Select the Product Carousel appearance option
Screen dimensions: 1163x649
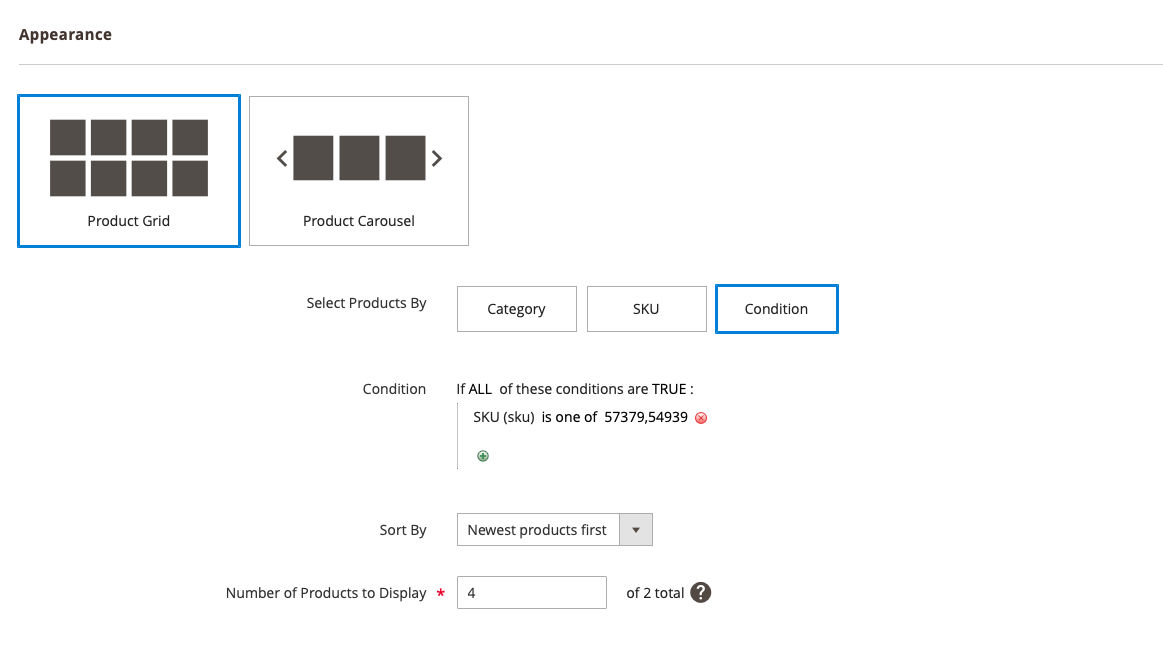click(358, 170)
